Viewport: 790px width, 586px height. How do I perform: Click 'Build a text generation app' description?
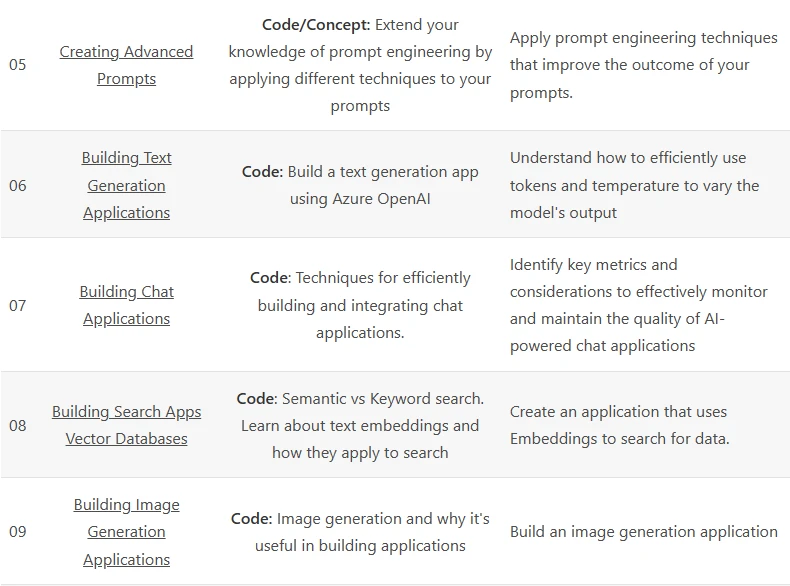tap(360, 185)
